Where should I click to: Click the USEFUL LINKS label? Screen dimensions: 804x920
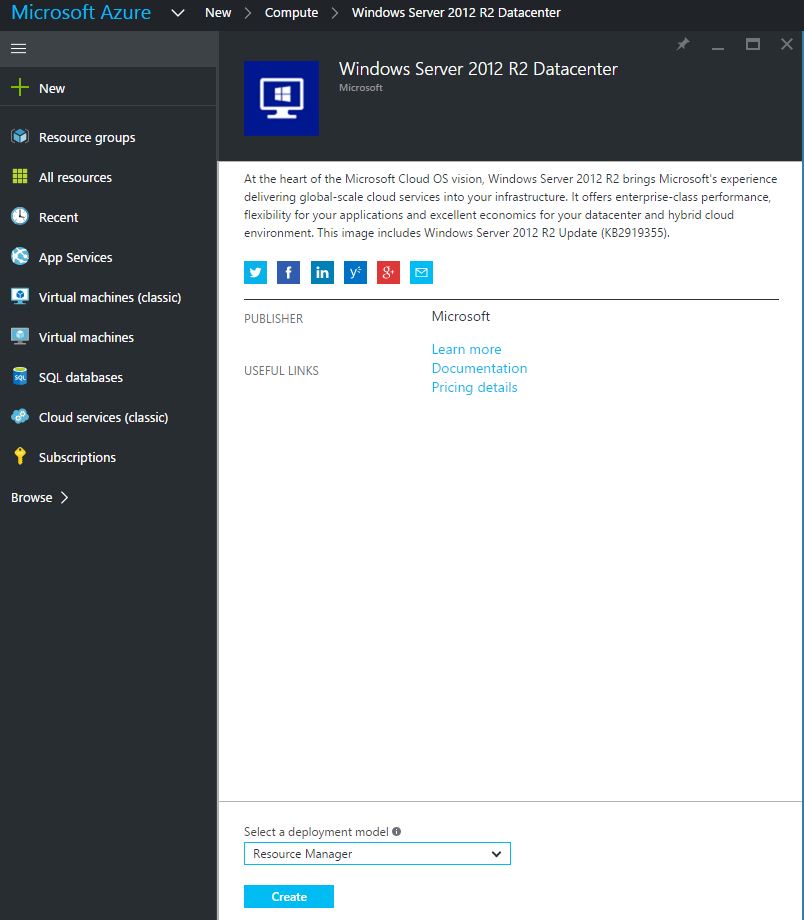[x=281, y=371]
